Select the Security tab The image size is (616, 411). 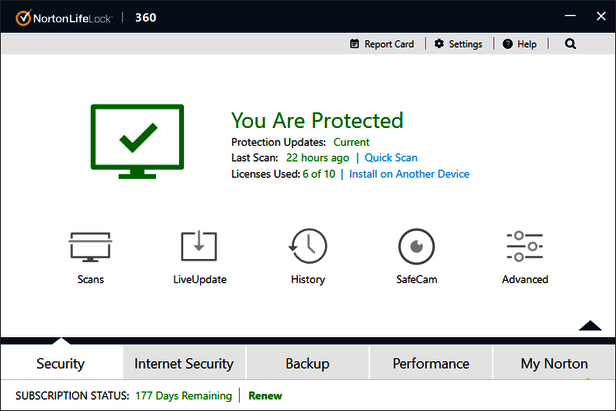click(x=61, y=363)
